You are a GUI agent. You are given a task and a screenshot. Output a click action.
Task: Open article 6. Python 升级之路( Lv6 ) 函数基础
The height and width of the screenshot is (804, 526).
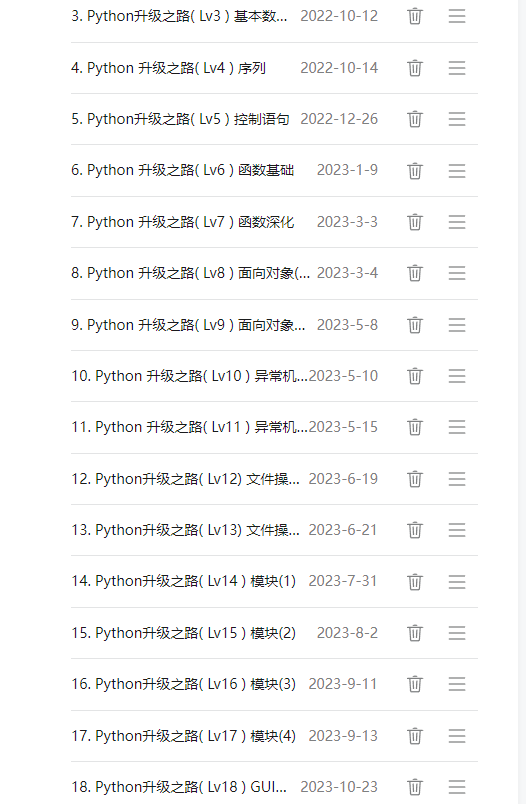coord(183,170)
